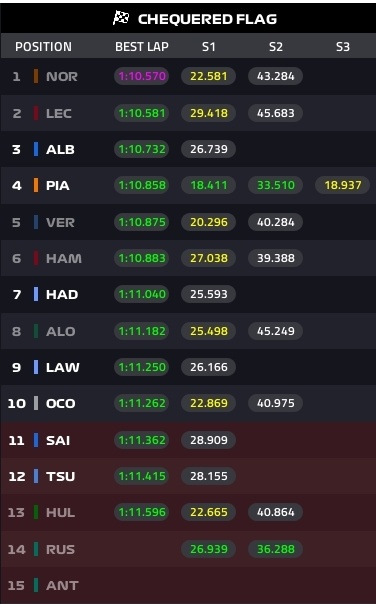Click NOR's orange team color bar
Viewport: 376px width, 604px height.
click(36, 76)
